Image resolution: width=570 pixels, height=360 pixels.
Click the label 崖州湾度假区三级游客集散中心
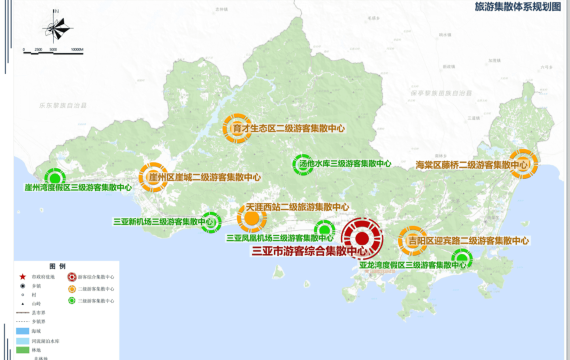pos(78,188)
